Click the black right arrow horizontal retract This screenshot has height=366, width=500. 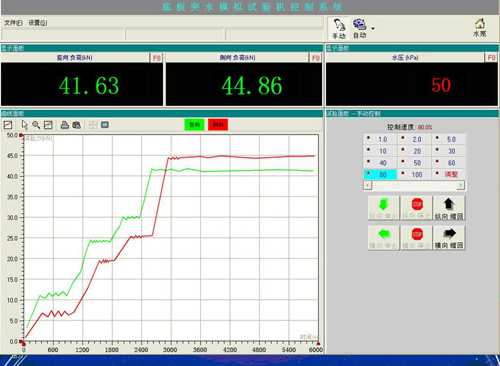[x=449, y=238]
